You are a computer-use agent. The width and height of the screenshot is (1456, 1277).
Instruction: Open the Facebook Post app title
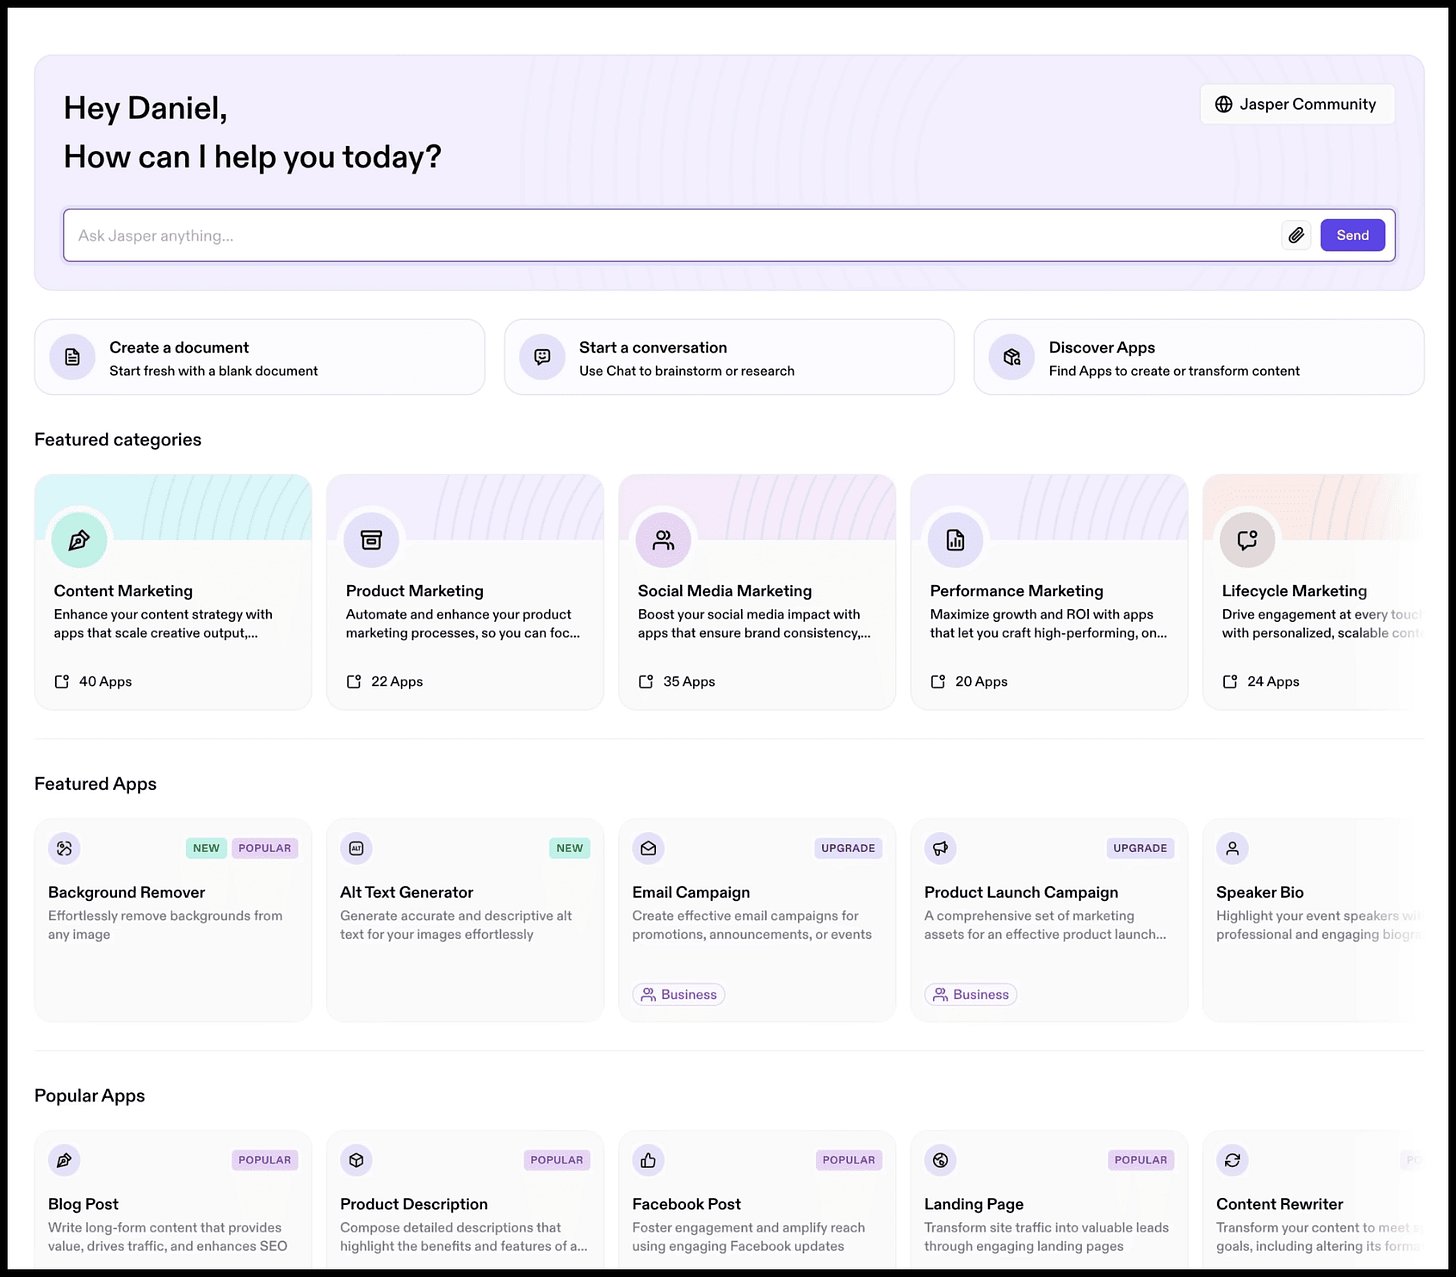687,1204
